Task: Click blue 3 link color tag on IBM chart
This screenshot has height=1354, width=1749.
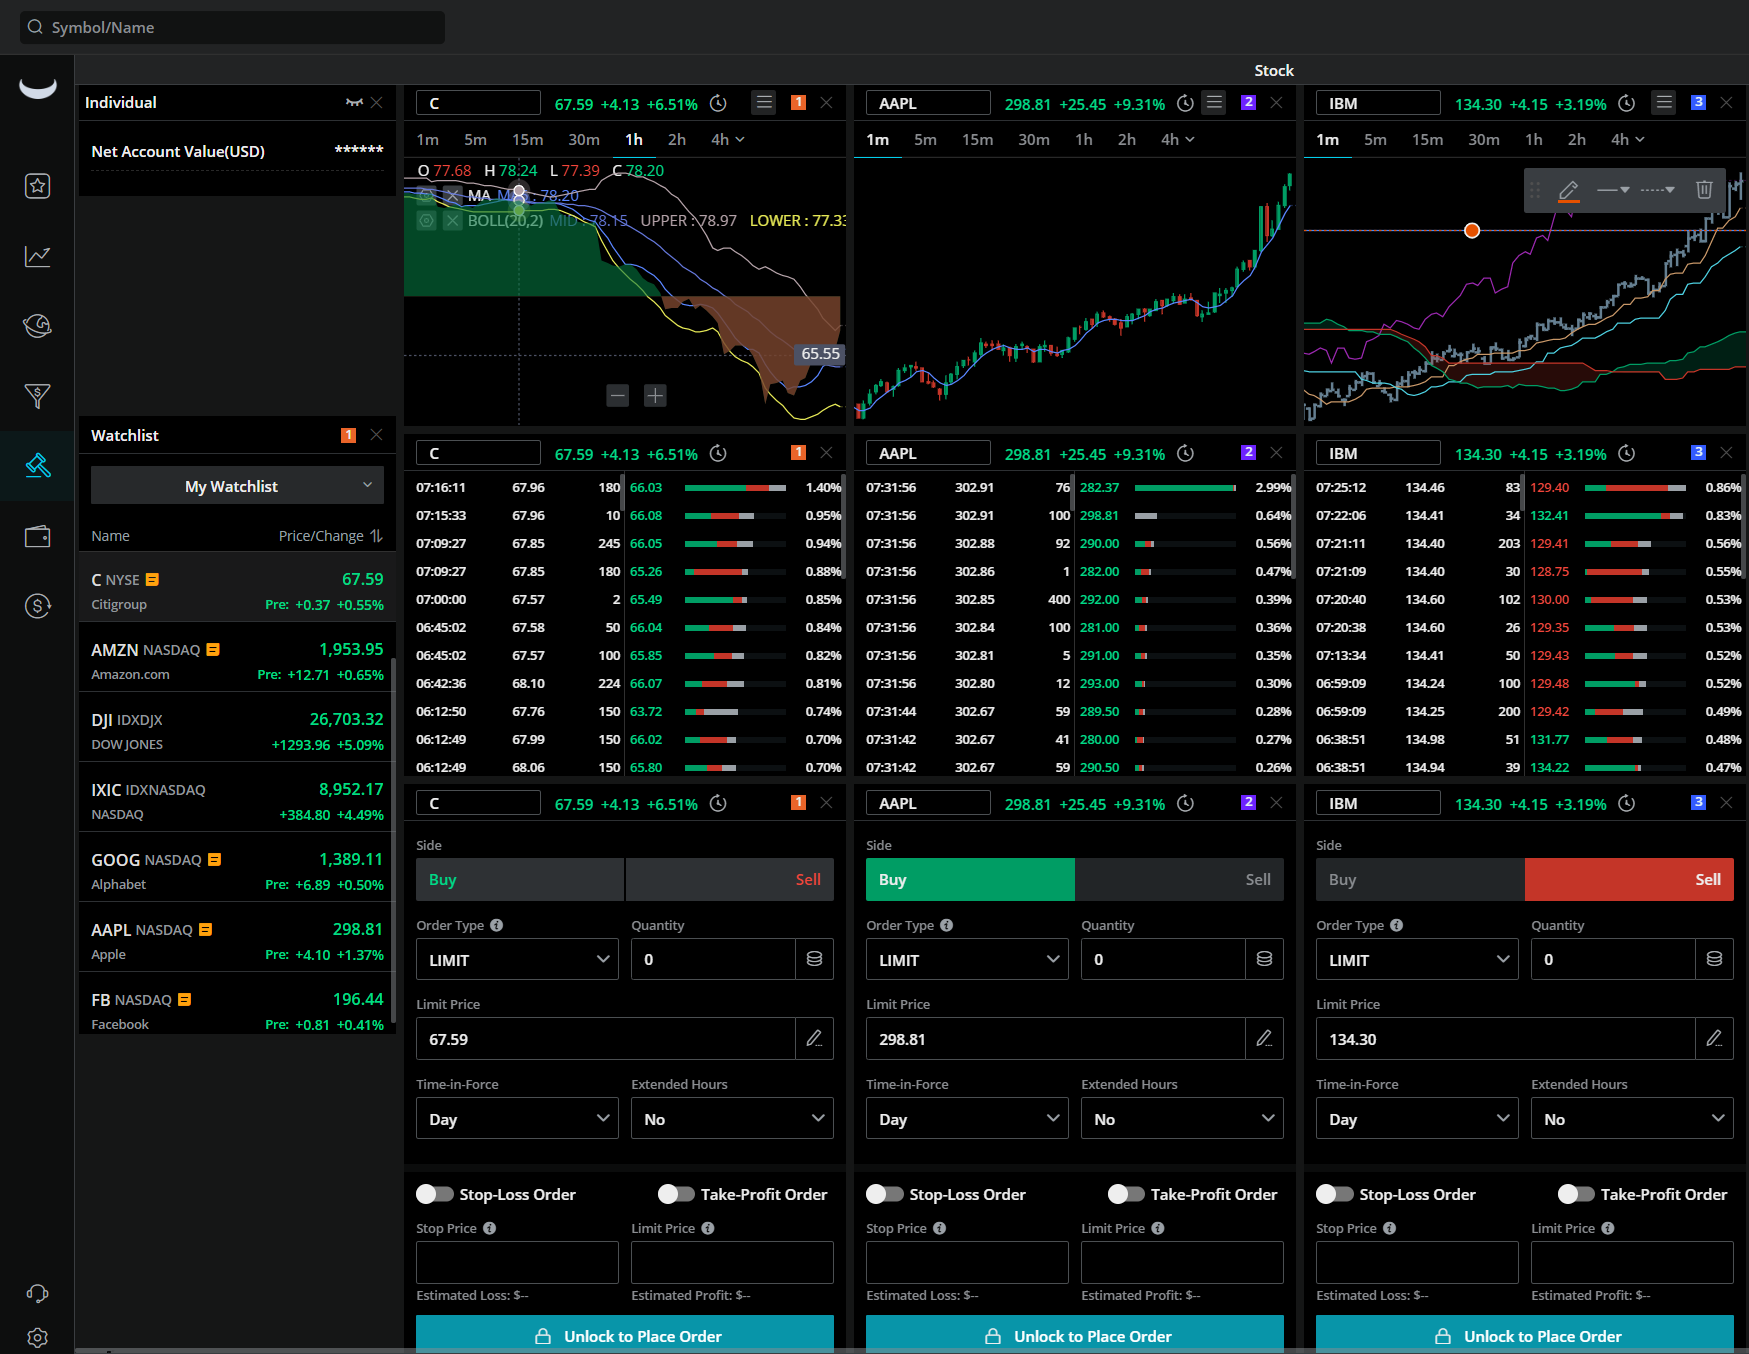Action: [1698, 102]
